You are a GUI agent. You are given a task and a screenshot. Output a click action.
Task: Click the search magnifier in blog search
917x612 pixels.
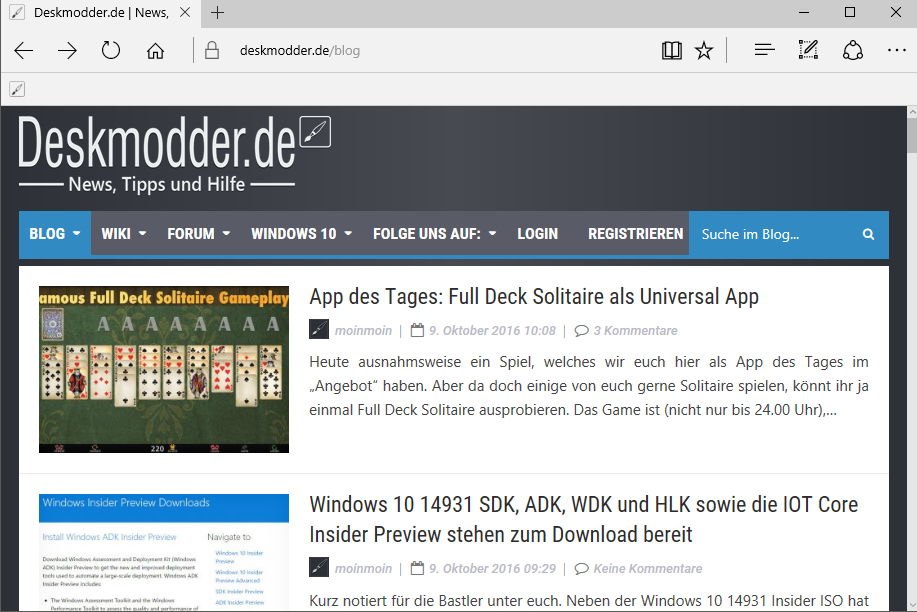[x=868, y=234]
